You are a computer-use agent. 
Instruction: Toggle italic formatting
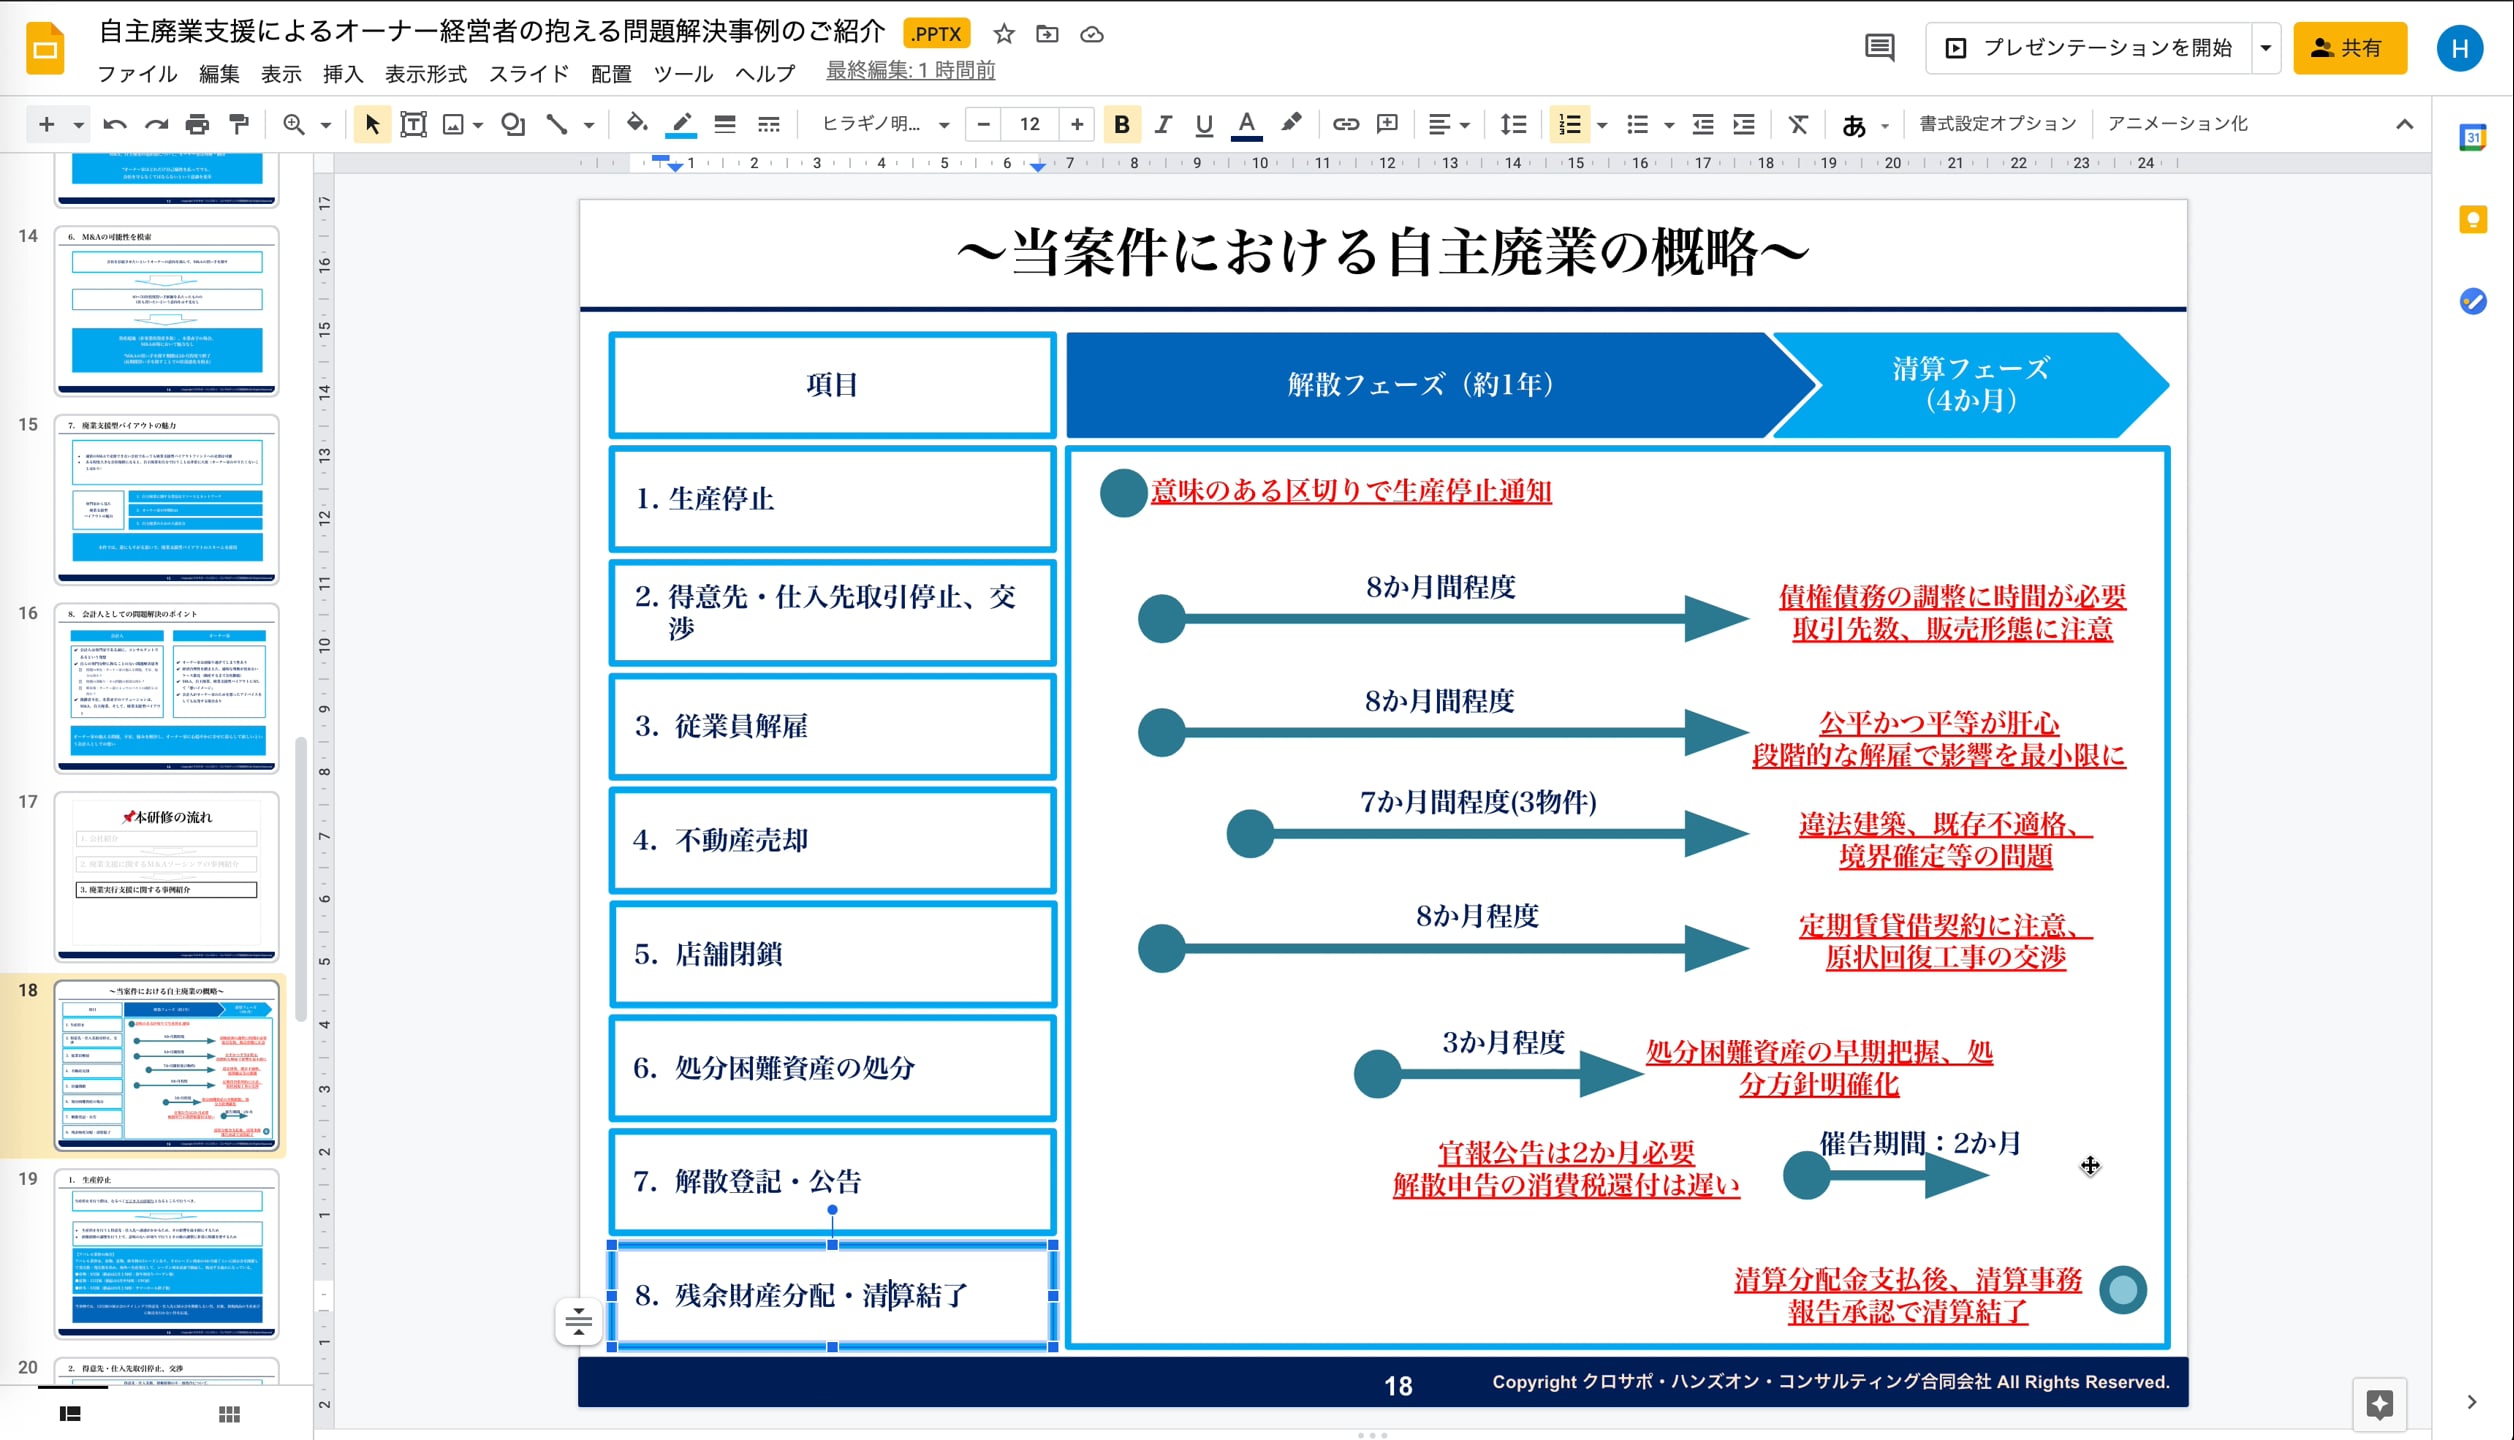pyautogui.click(x=1163, y=124)
